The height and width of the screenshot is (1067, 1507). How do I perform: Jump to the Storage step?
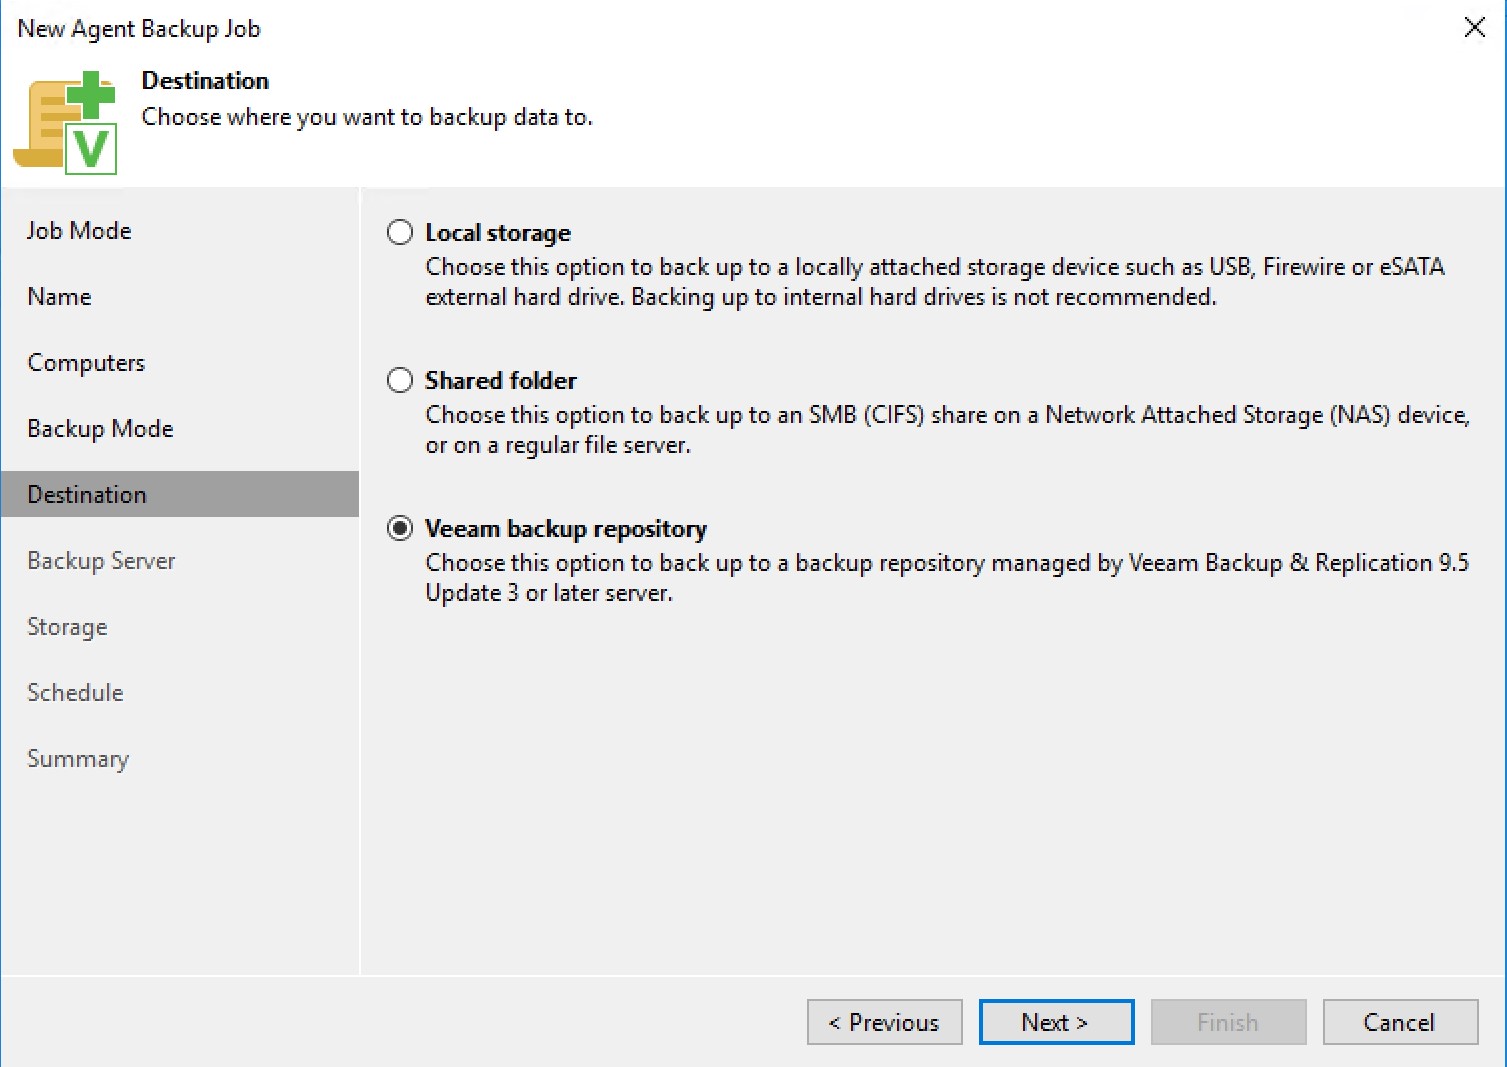click(x=66, y=626)
